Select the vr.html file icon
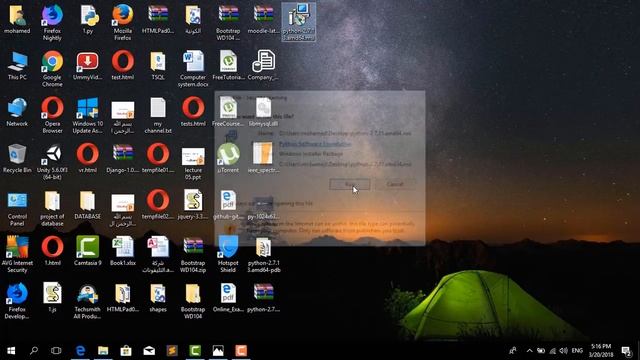Screen dimensions: 640x360 87,158
